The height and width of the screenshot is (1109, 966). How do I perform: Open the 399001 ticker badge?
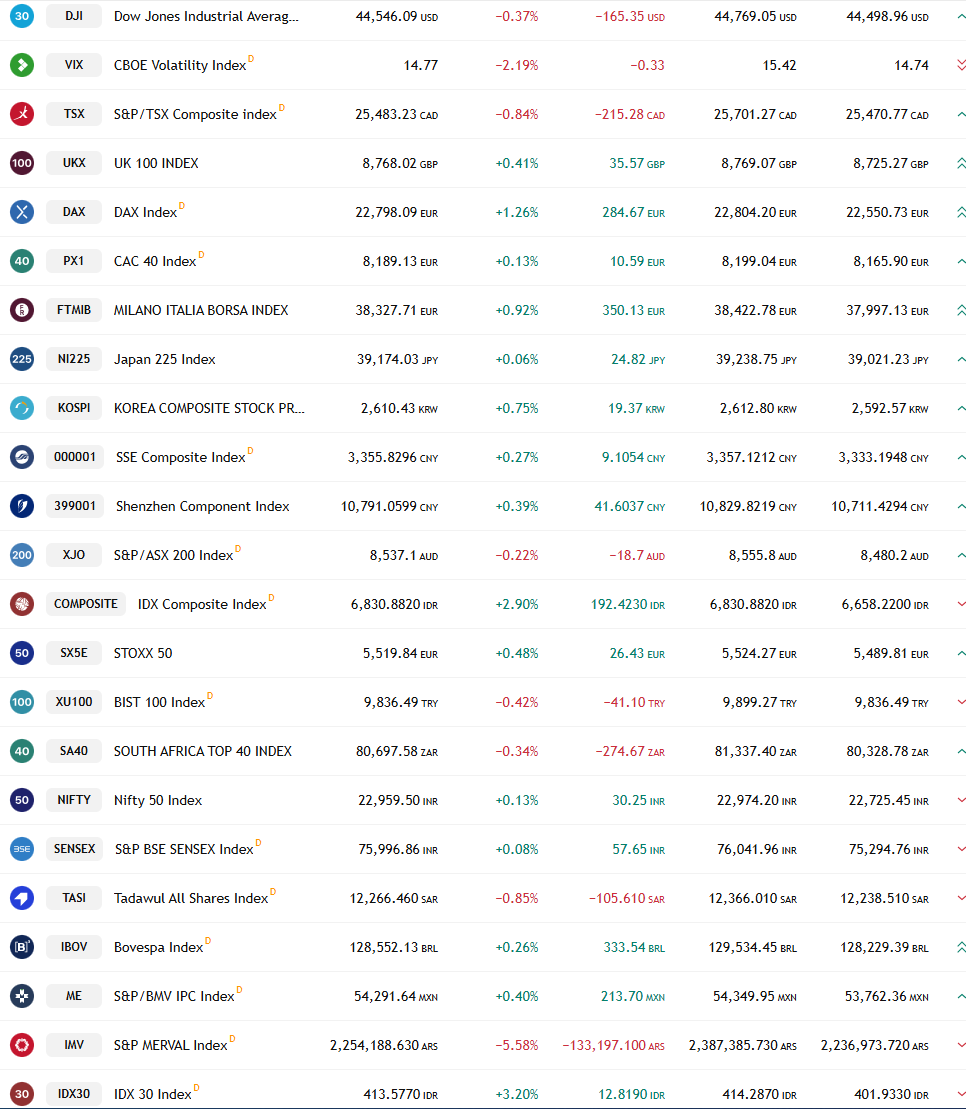75,506
